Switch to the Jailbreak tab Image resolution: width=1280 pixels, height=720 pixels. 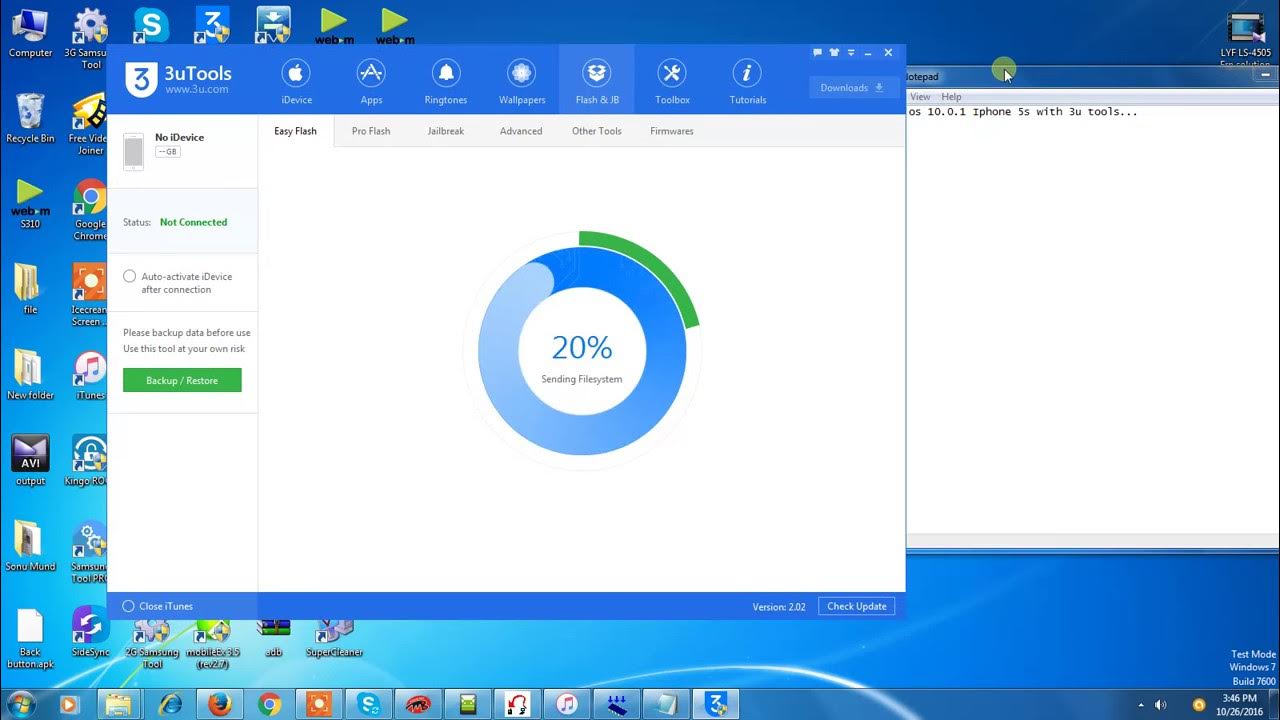click(446, 131)
